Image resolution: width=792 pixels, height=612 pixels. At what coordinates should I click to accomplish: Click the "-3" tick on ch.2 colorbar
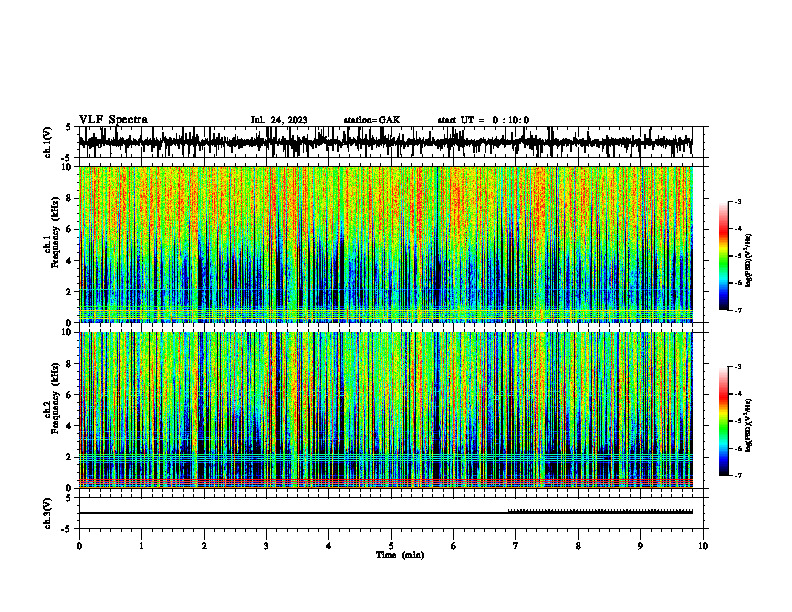coord(738,367)
